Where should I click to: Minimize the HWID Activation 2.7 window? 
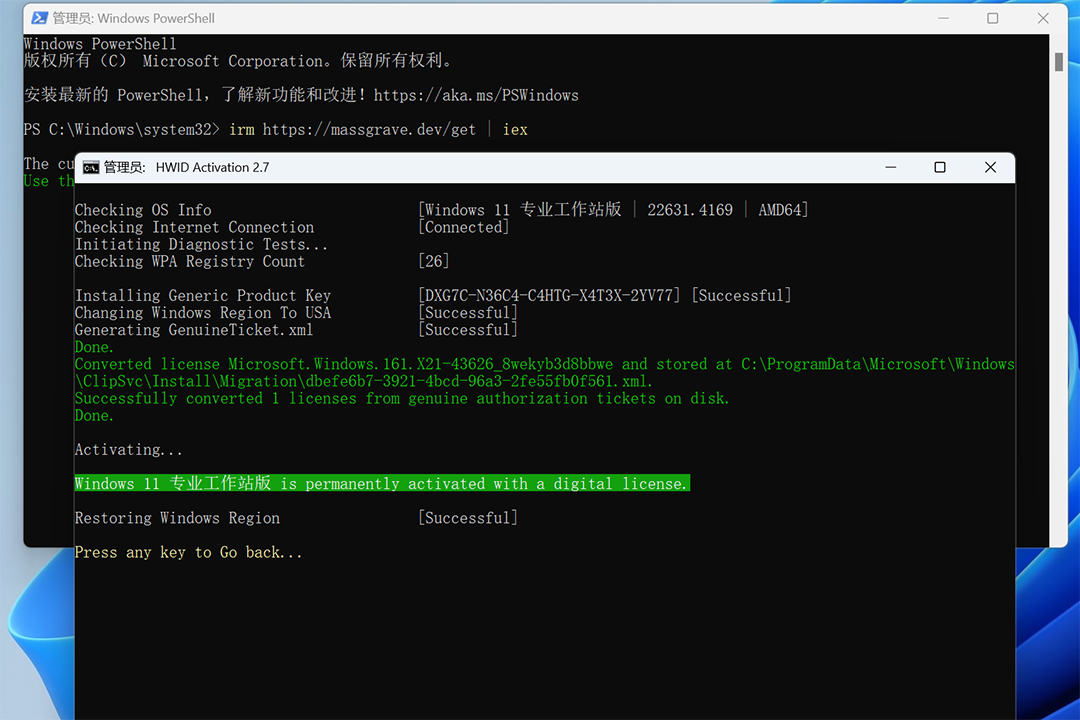click(891, 167)
